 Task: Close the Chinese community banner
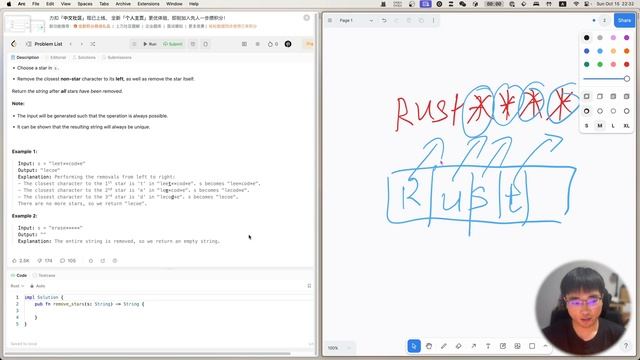tap(307, 18)
